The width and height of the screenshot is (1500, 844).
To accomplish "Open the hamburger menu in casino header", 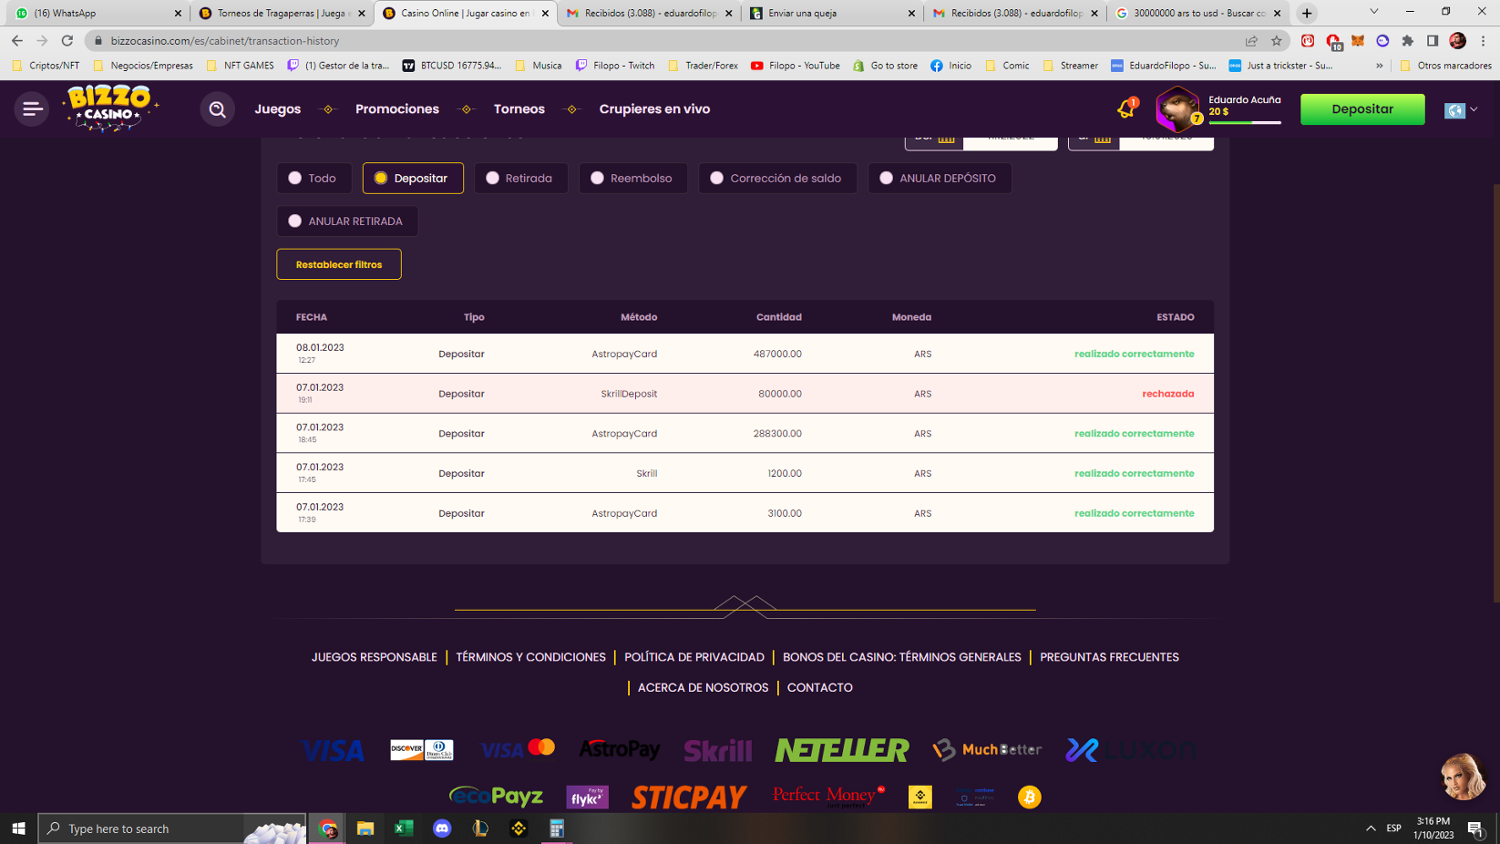I will pos(32,109).
